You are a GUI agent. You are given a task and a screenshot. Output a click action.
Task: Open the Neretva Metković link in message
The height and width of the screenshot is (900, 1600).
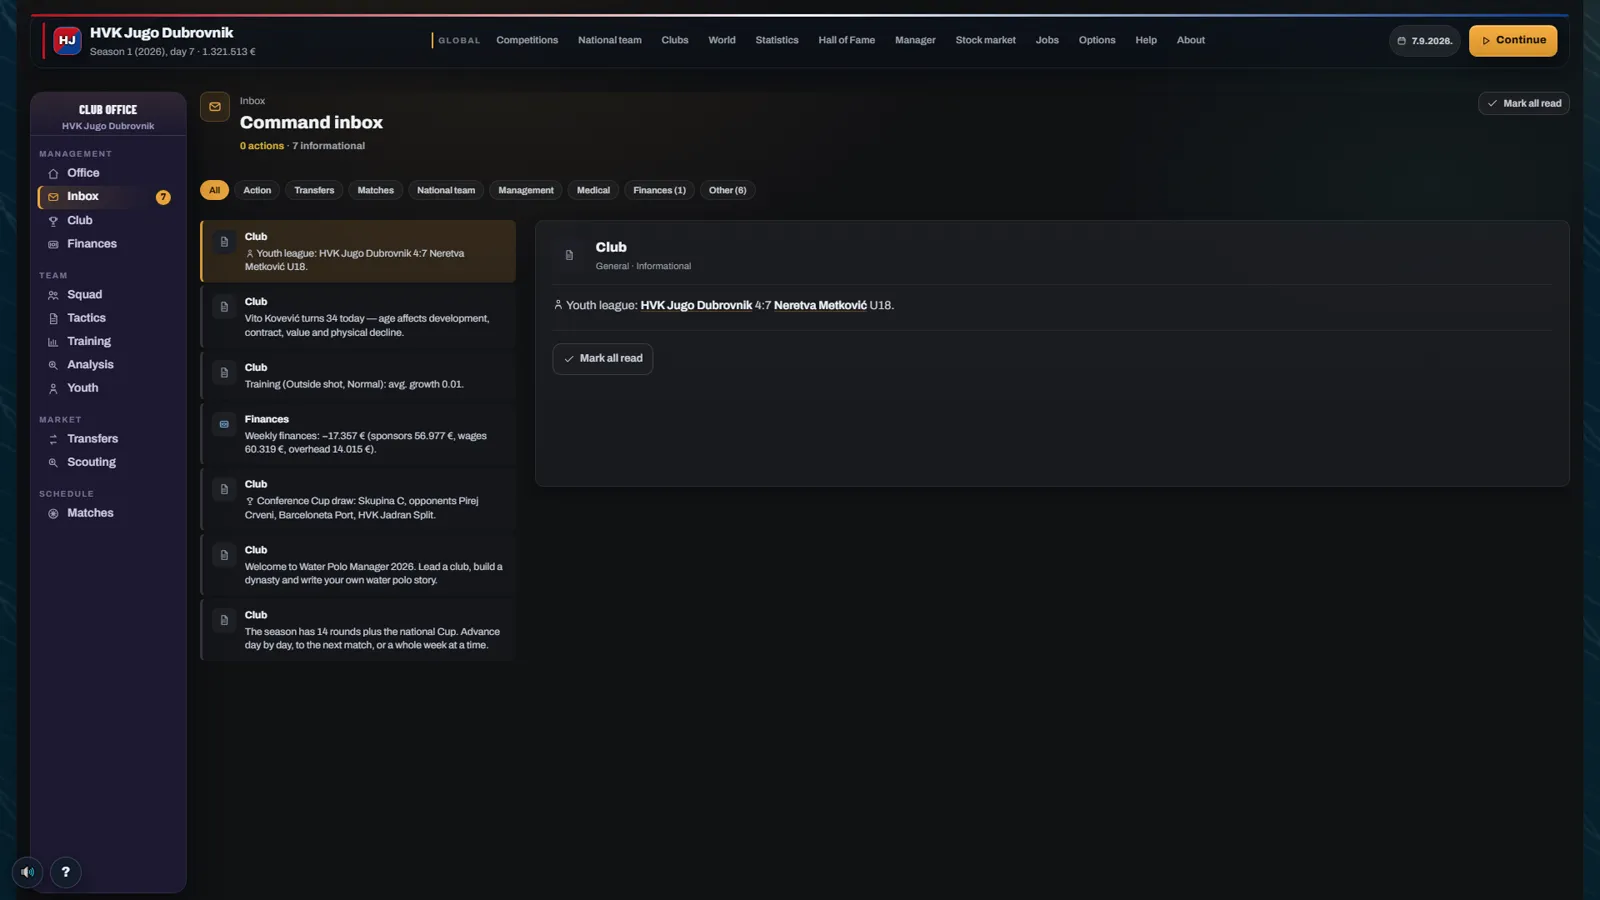[820, 306]
